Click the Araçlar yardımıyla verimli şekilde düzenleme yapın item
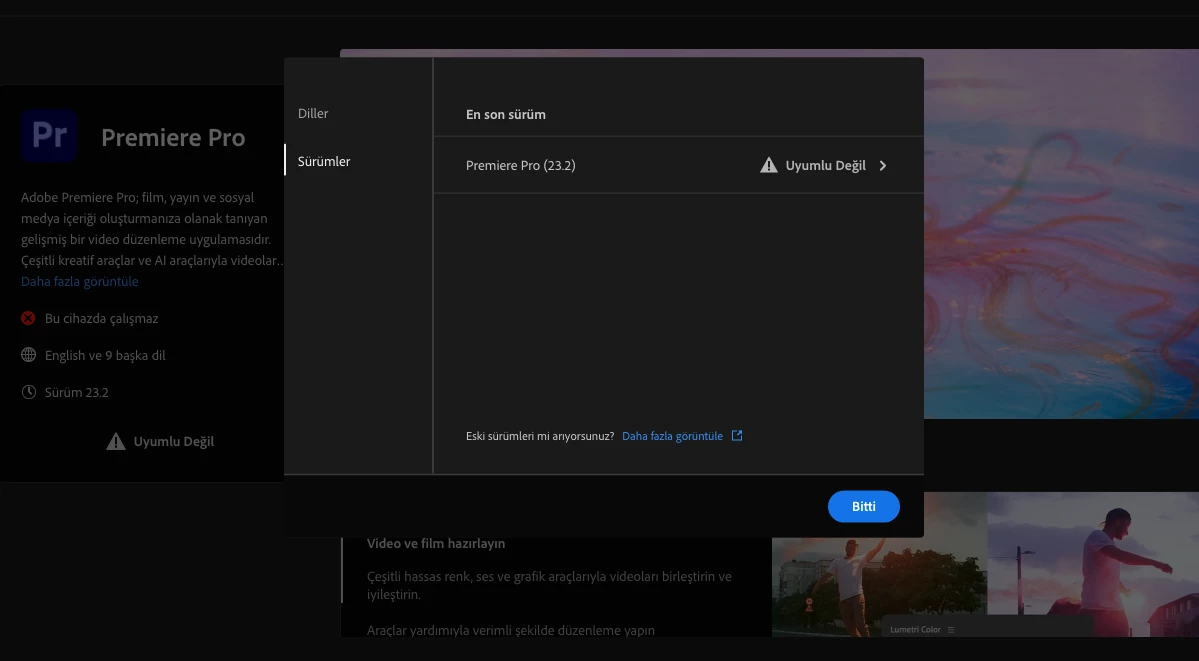Viewport: 1199px width, 661px height. [x=511, y=631]
